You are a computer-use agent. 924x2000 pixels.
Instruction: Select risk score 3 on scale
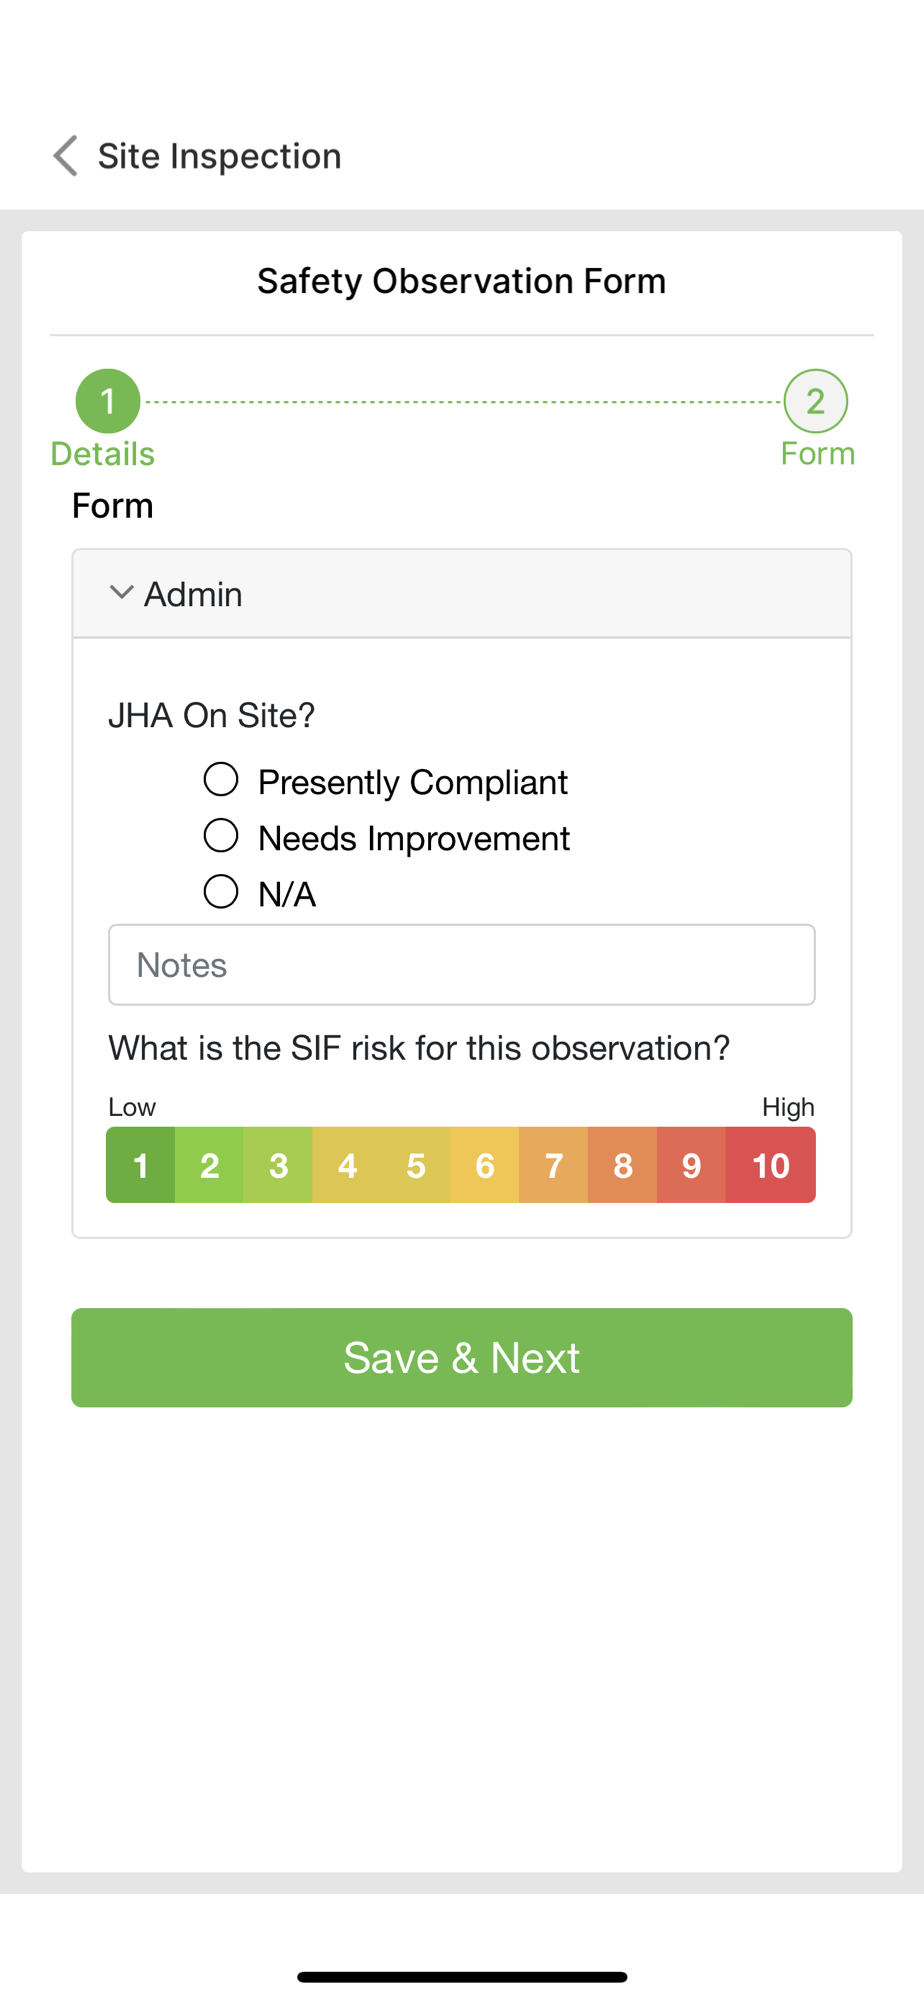tap(278, 1165)
